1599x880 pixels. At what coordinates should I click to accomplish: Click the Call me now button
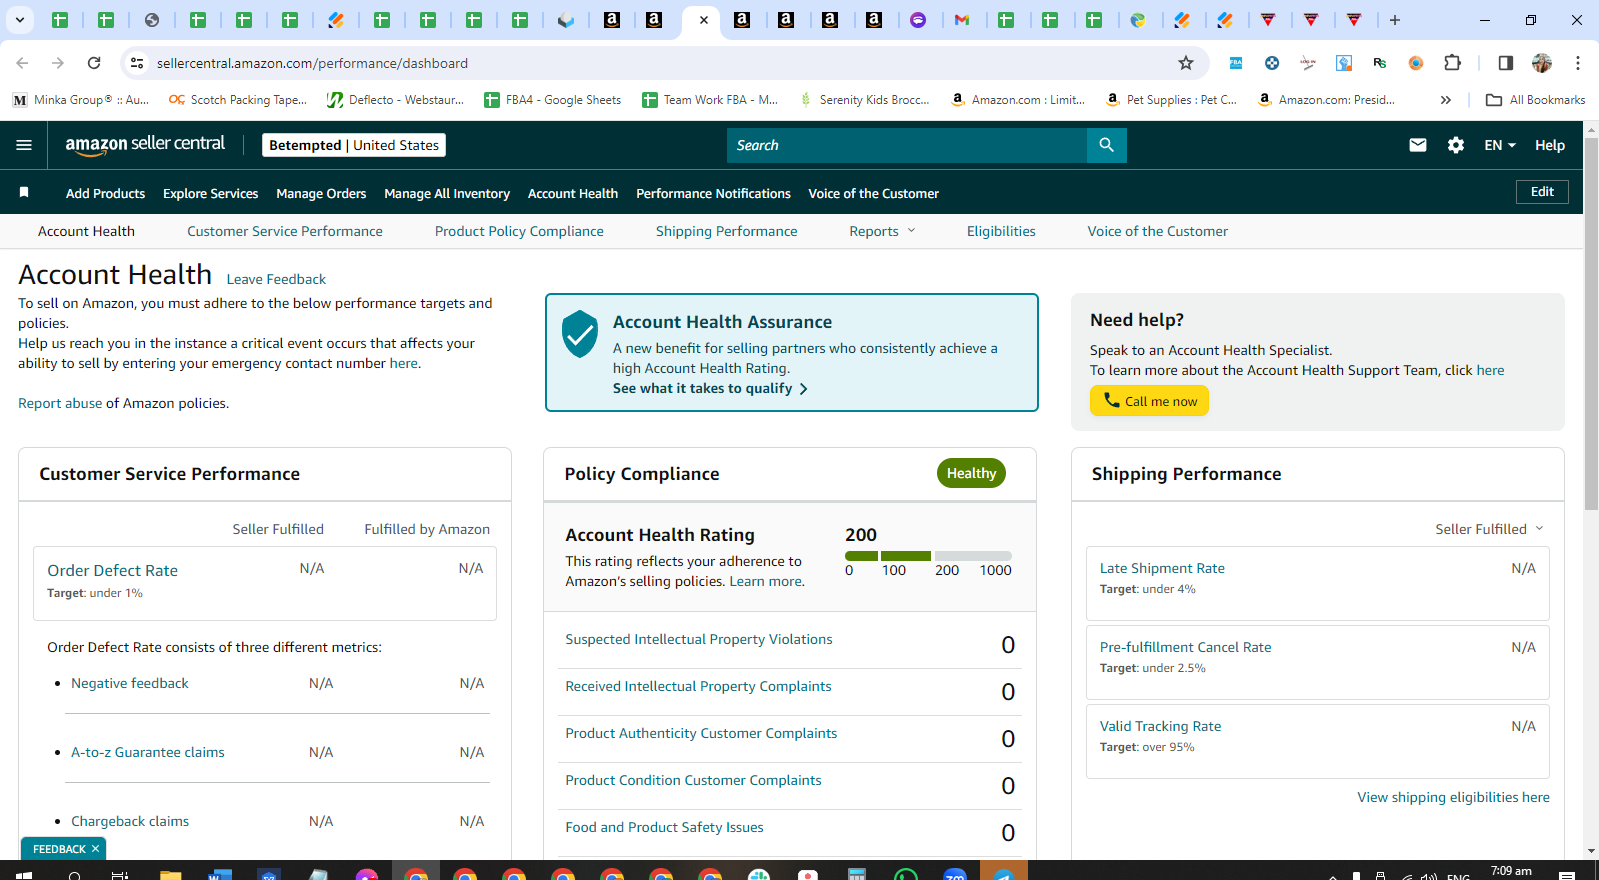(x=1149, y=401)
